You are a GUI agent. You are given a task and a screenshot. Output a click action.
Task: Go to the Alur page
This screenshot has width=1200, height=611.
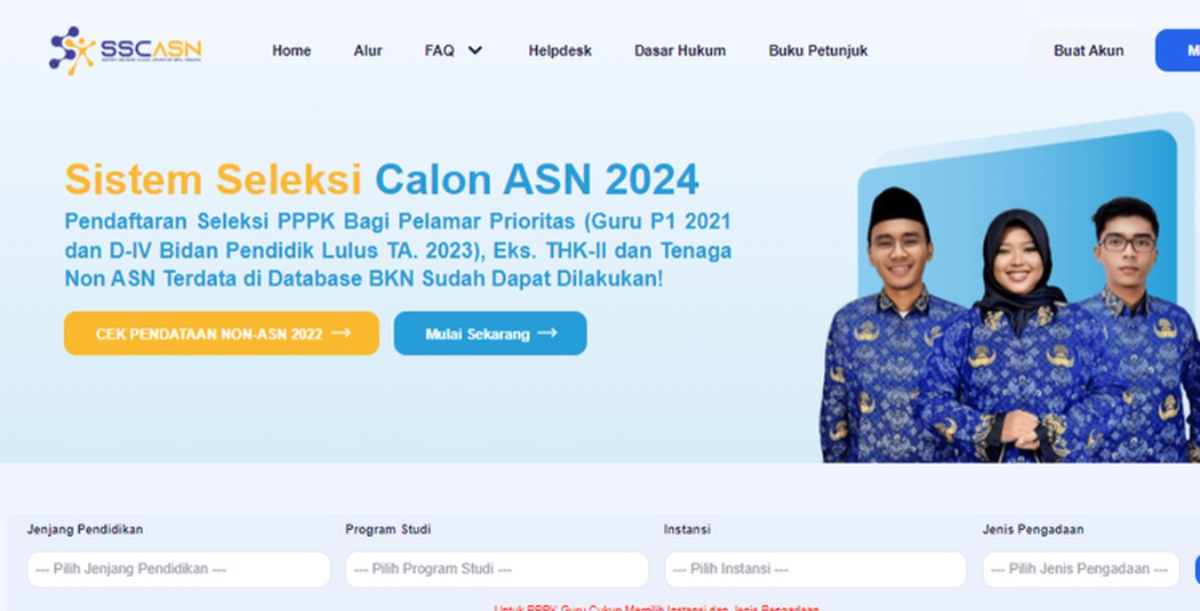[x=368, y=50]
